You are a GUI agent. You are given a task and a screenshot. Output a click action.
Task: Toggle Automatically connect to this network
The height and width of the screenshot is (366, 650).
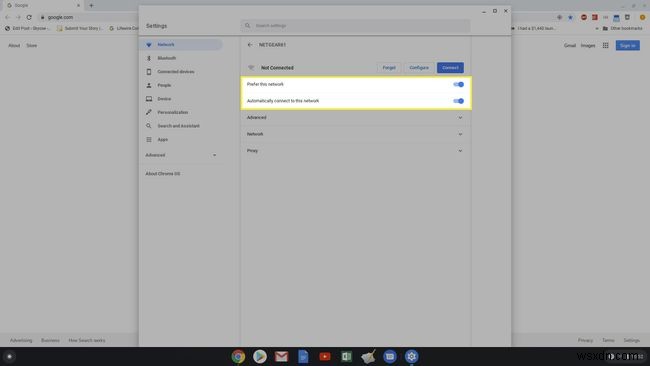[458, 101]
